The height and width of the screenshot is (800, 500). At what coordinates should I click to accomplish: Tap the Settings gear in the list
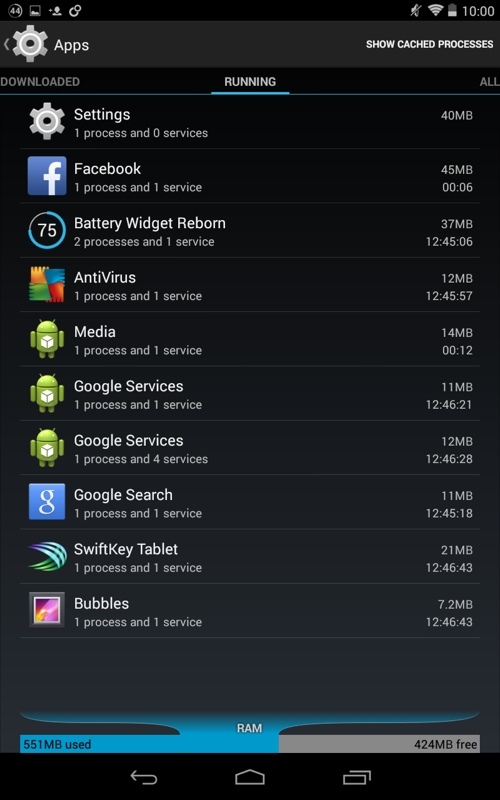point(47,121)
